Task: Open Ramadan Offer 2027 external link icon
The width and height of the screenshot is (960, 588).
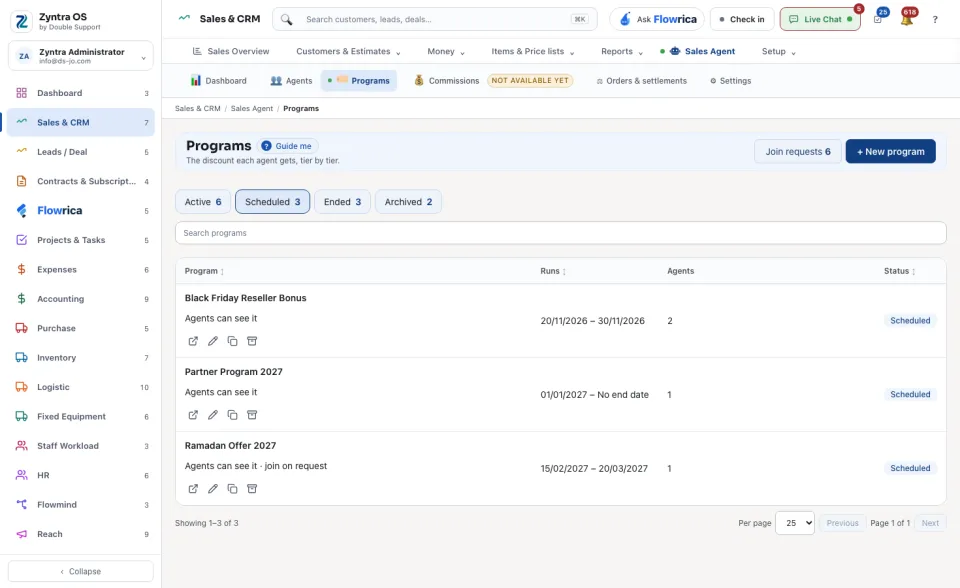Action: click(x=193, y=489)
